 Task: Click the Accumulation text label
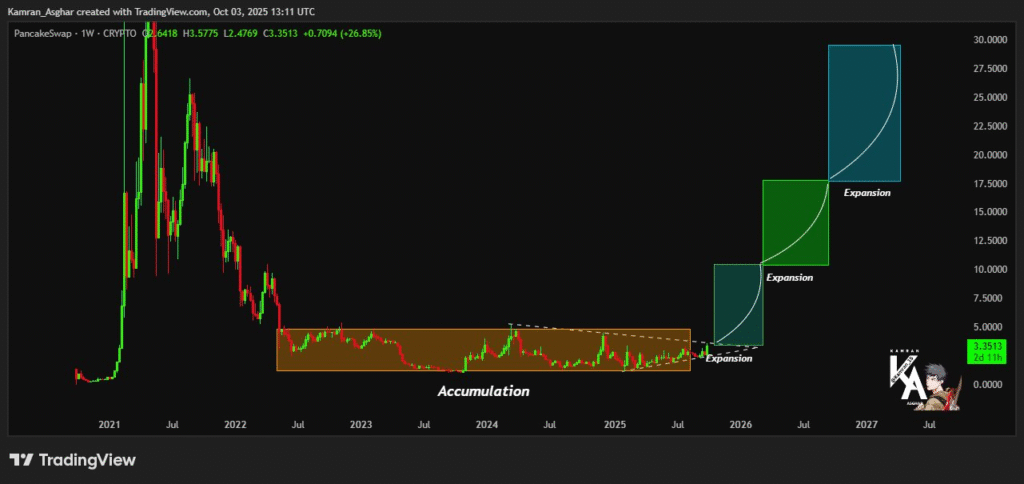(x=483, y=391)
